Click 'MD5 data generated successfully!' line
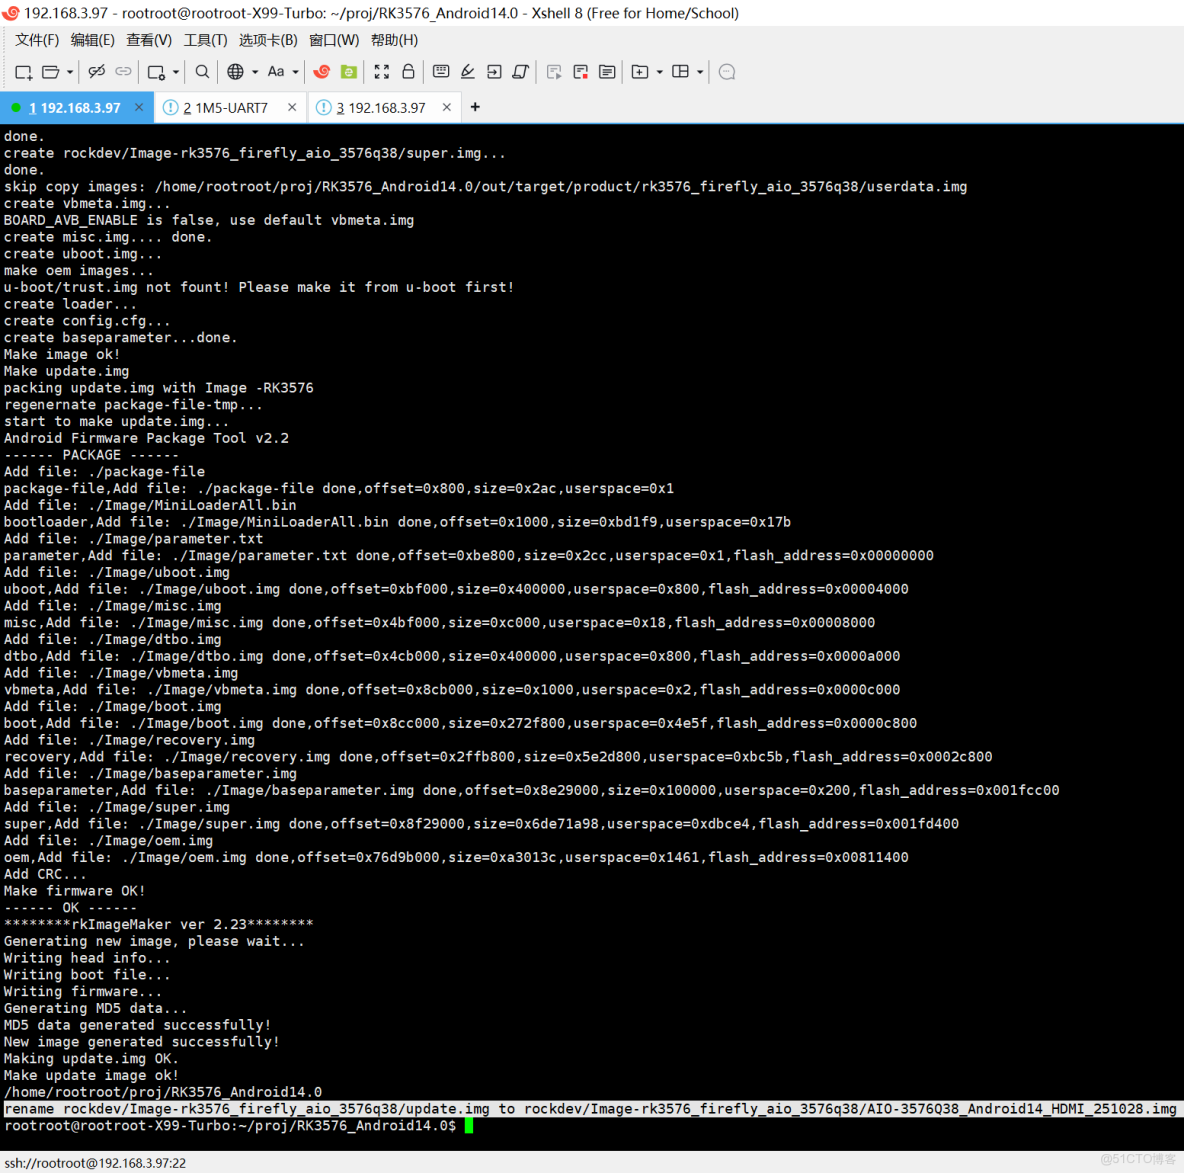 tap(137, 1025)
